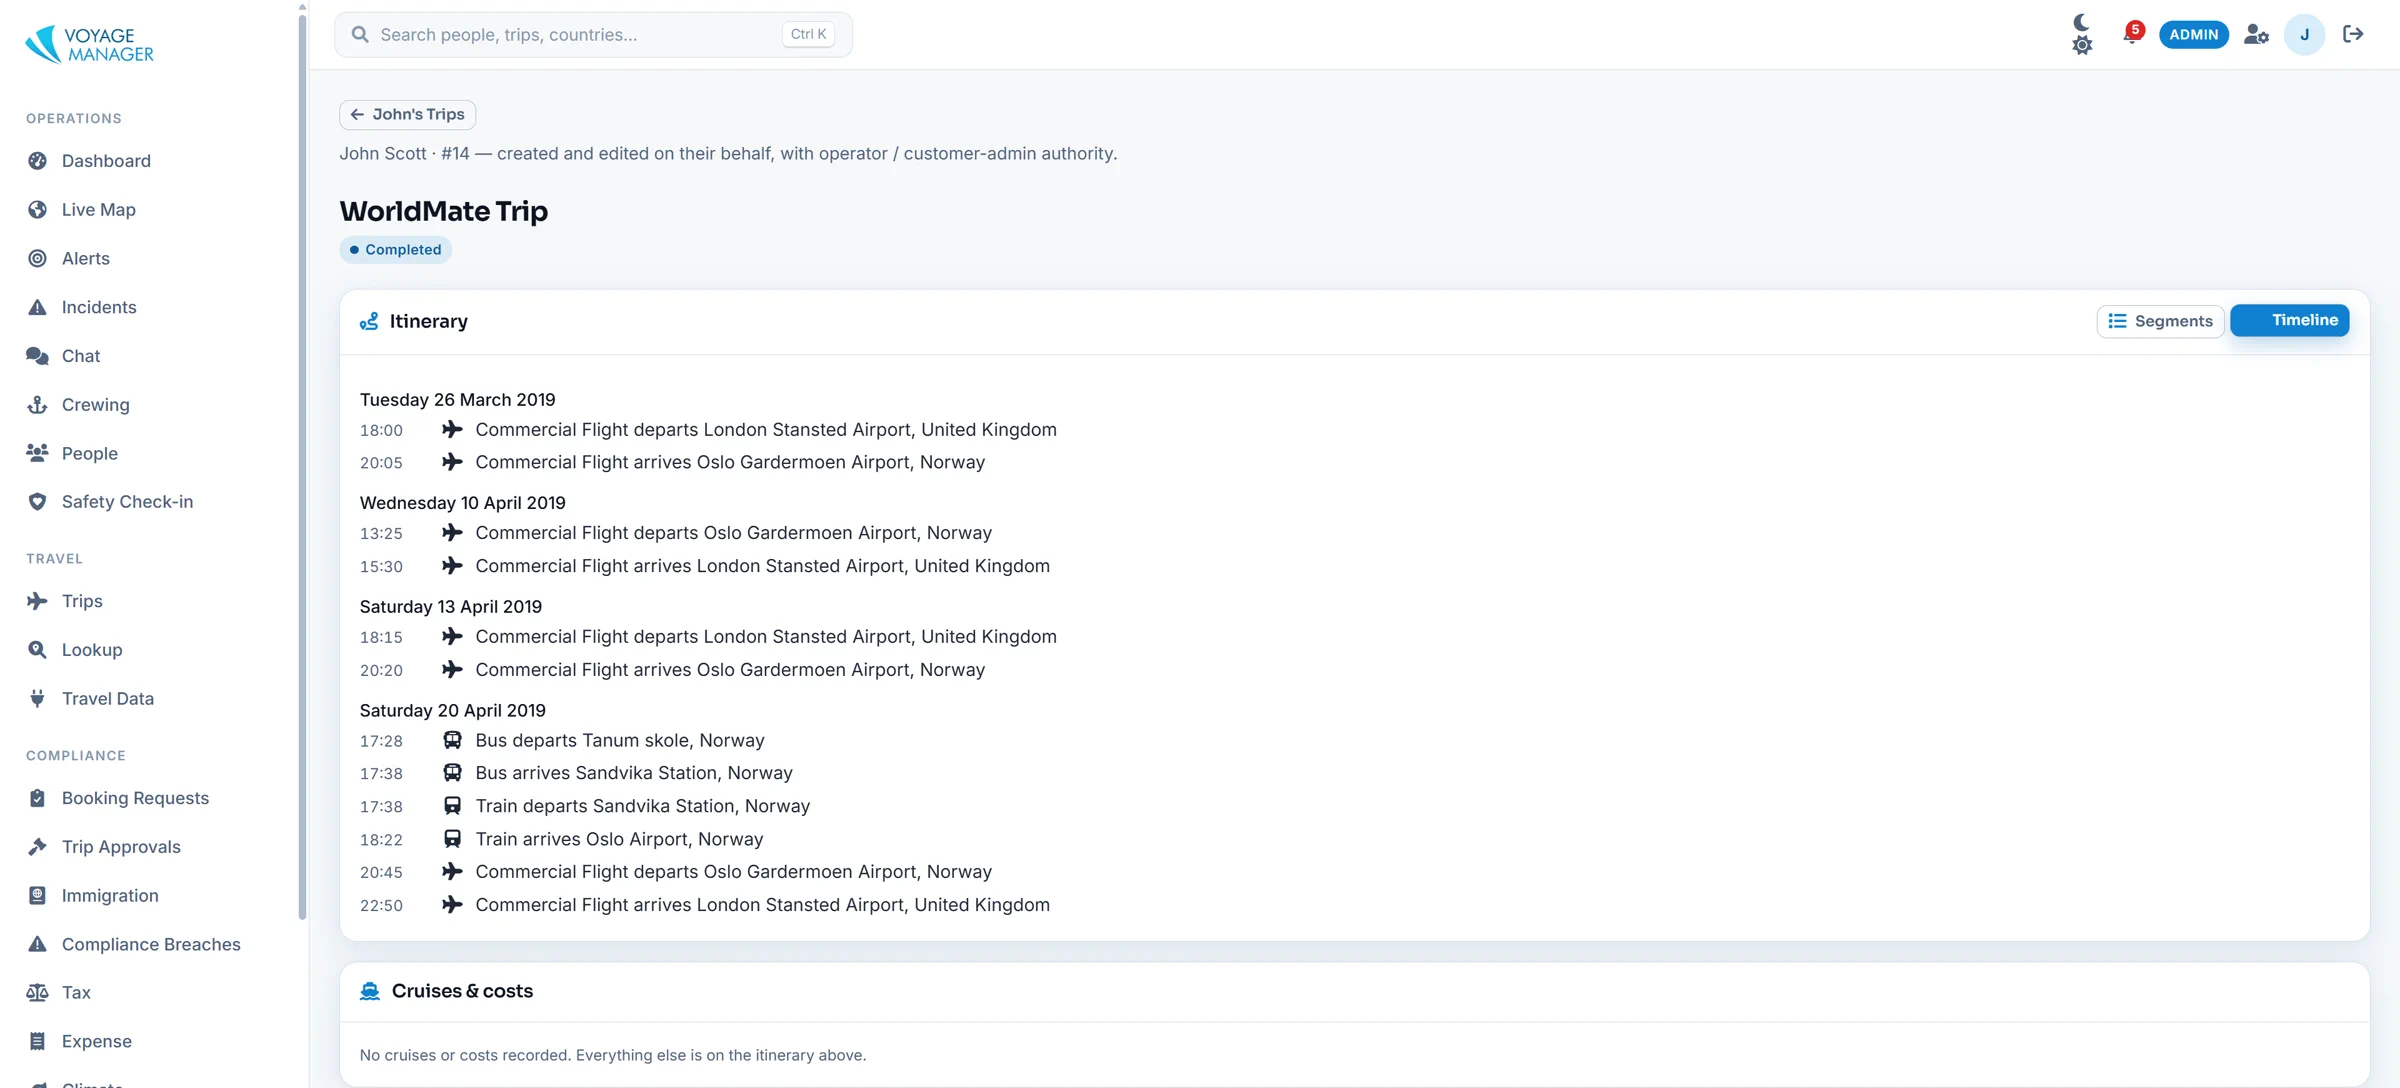Open the J user avatar
Viewport: 2400px width, 1088px height.
pyautogui.click(x=2304, y=35)
